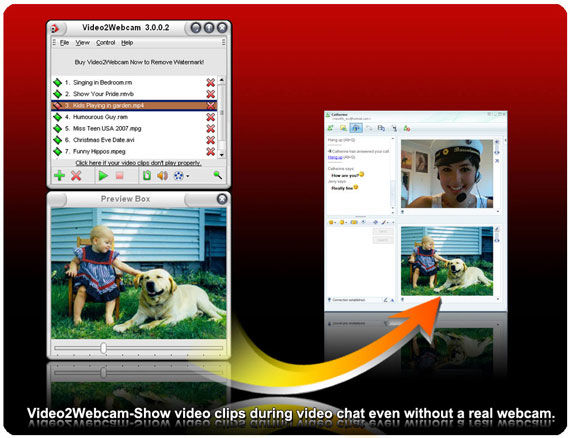Image resolution: width=570 pixels, height=438 pixels.
Task: Click the green film icon beside Singing in Bedroom.rm
Action: 57,83
